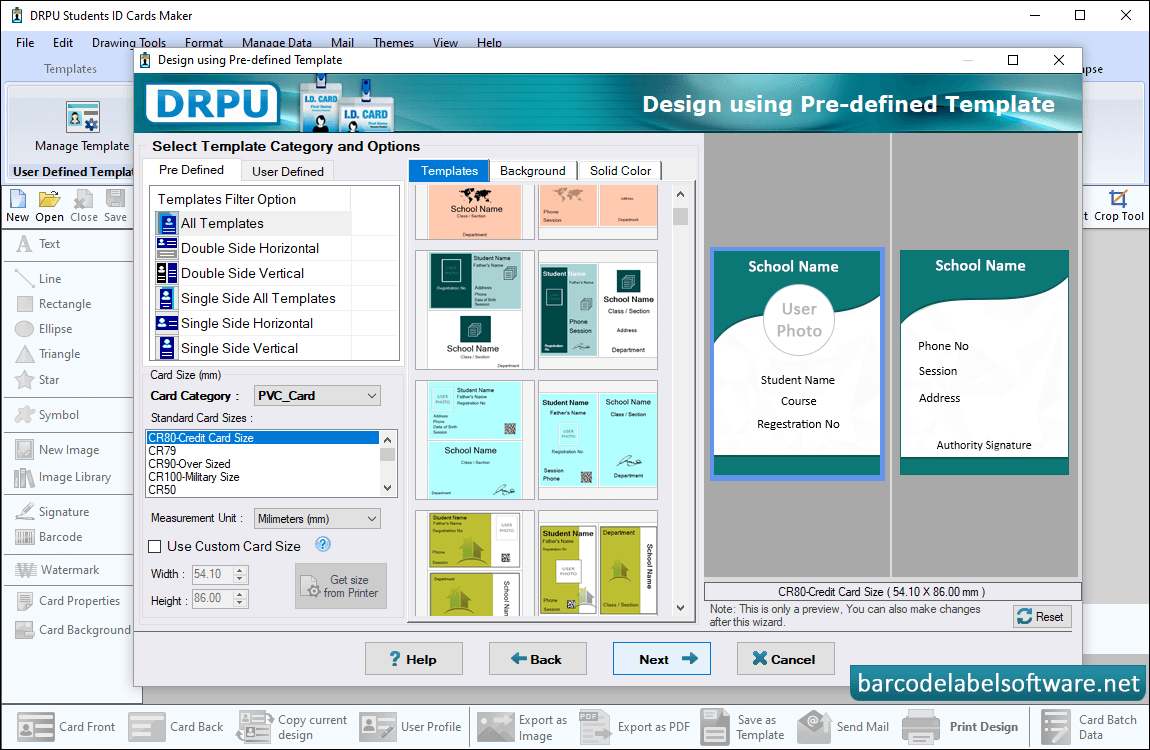Switch to Card Back view
The image size is (1150, 750).
click(x=176, y=727)
